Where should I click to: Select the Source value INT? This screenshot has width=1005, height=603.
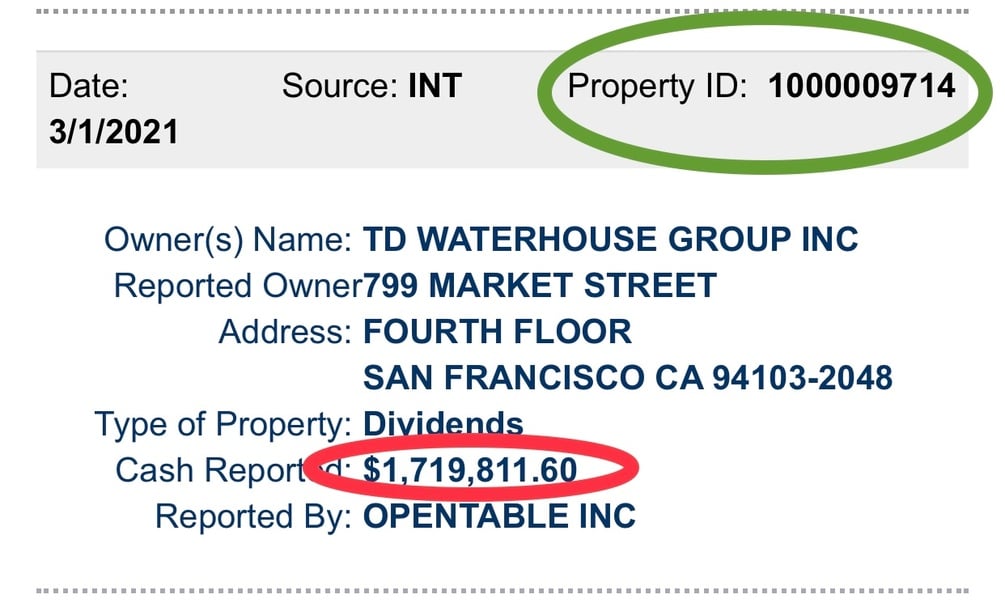[x=435, y=86]
